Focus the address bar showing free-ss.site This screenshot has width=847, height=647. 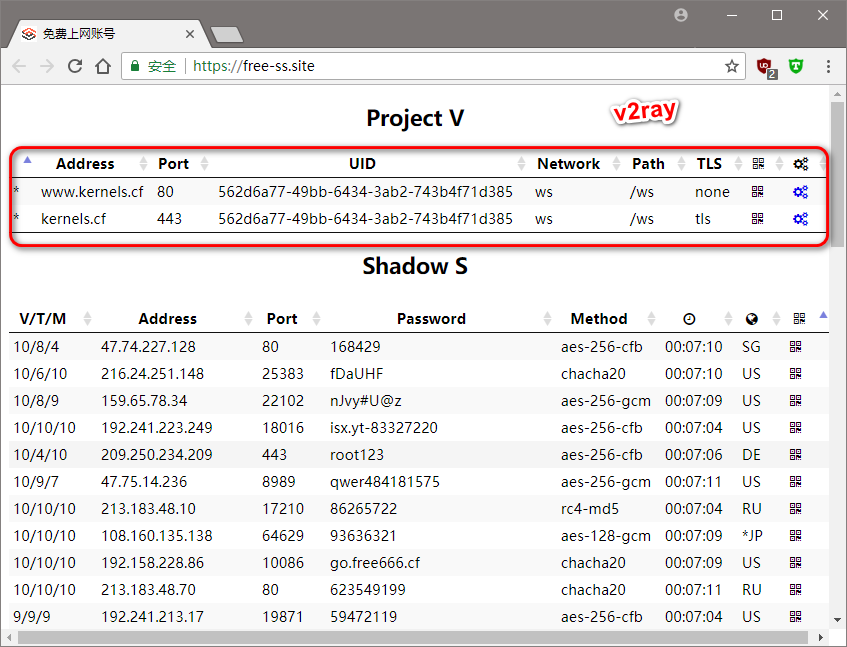(432, 66)
